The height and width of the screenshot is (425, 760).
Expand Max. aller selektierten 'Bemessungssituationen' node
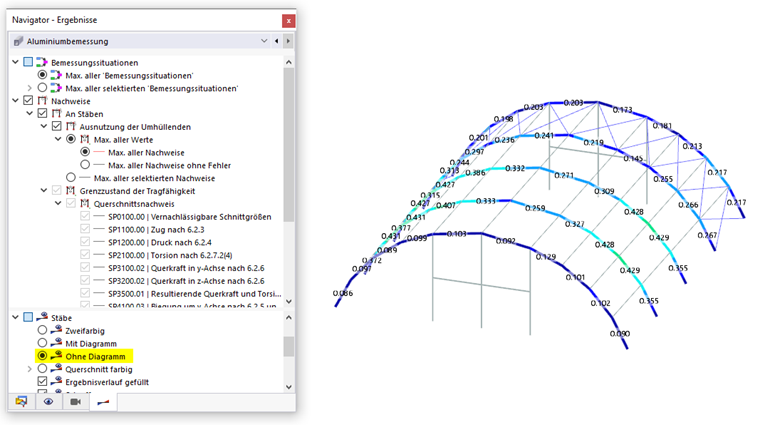point(30,88)
